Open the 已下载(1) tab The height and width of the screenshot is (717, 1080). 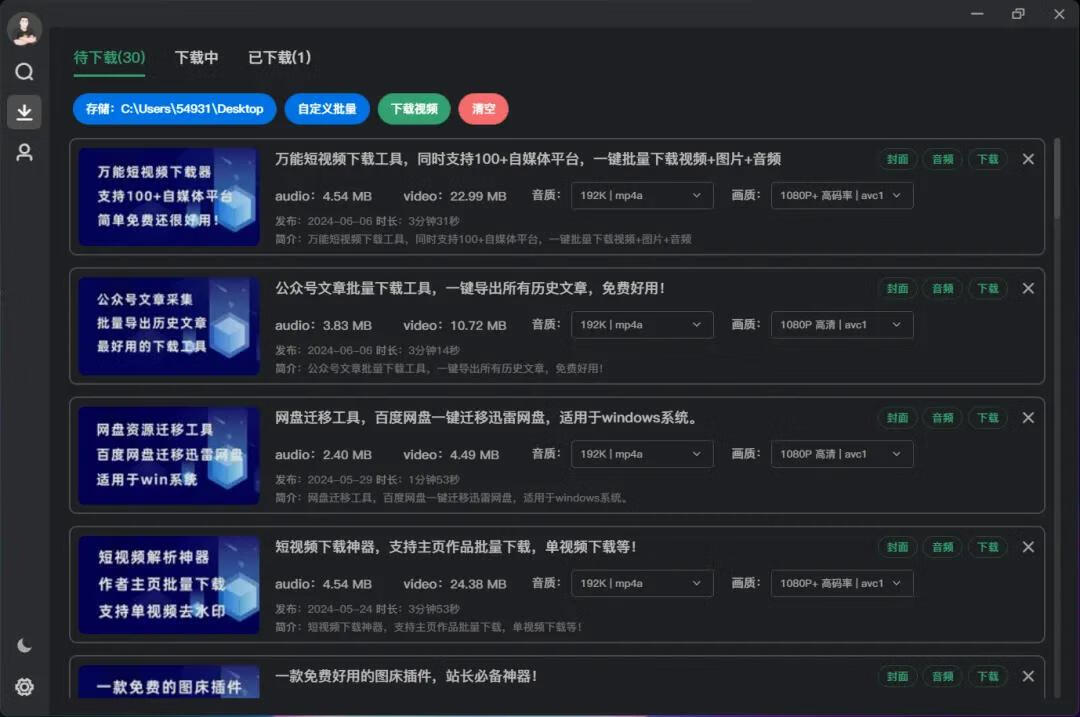(x=279, y=58)
